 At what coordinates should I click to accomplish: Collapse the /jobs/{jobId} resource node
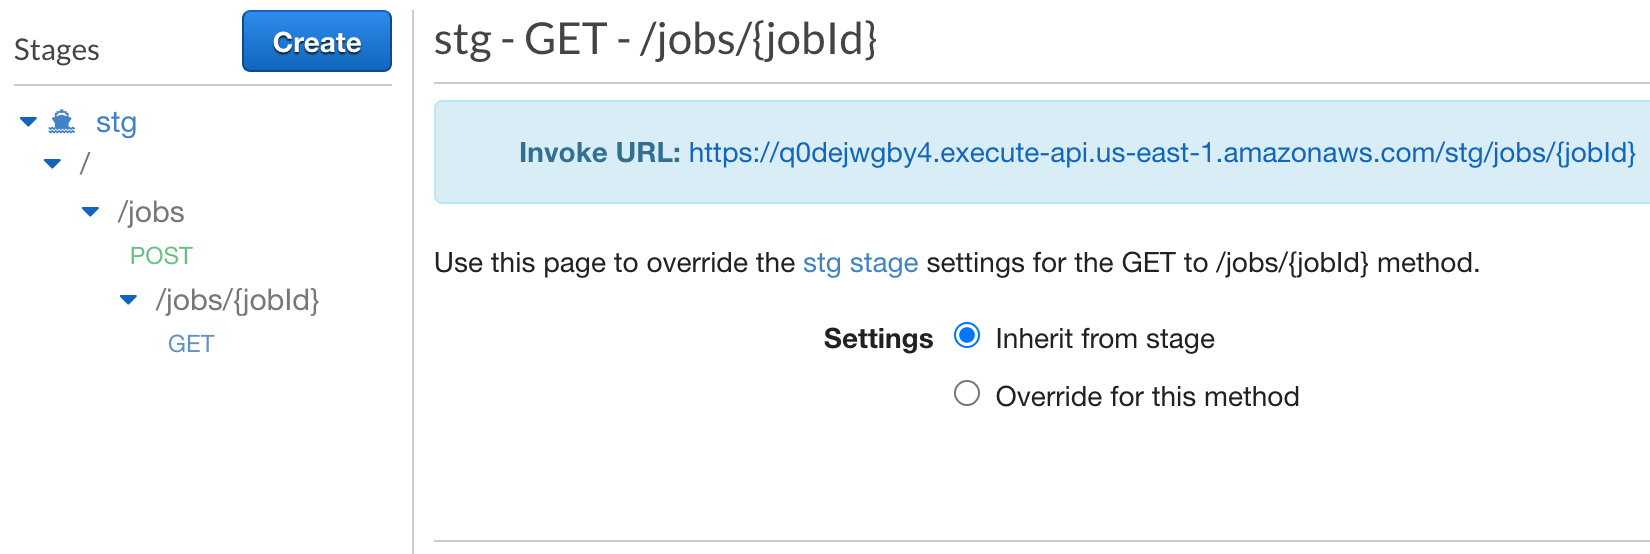click(128, 300)
